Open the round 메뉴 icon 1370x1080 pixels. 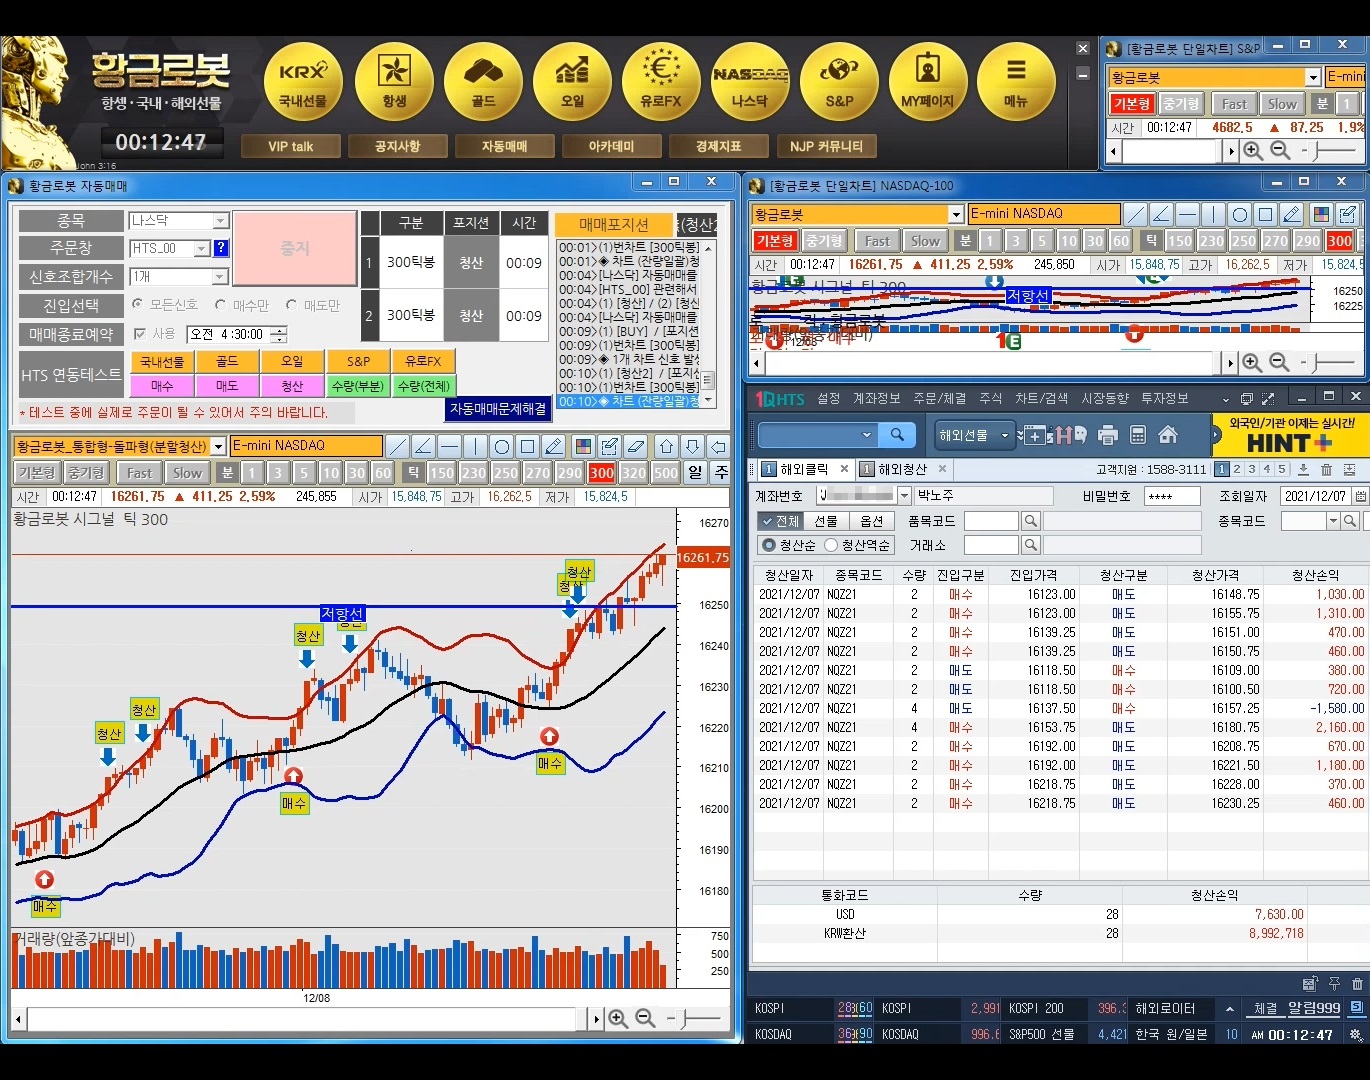coord(1016,82)
